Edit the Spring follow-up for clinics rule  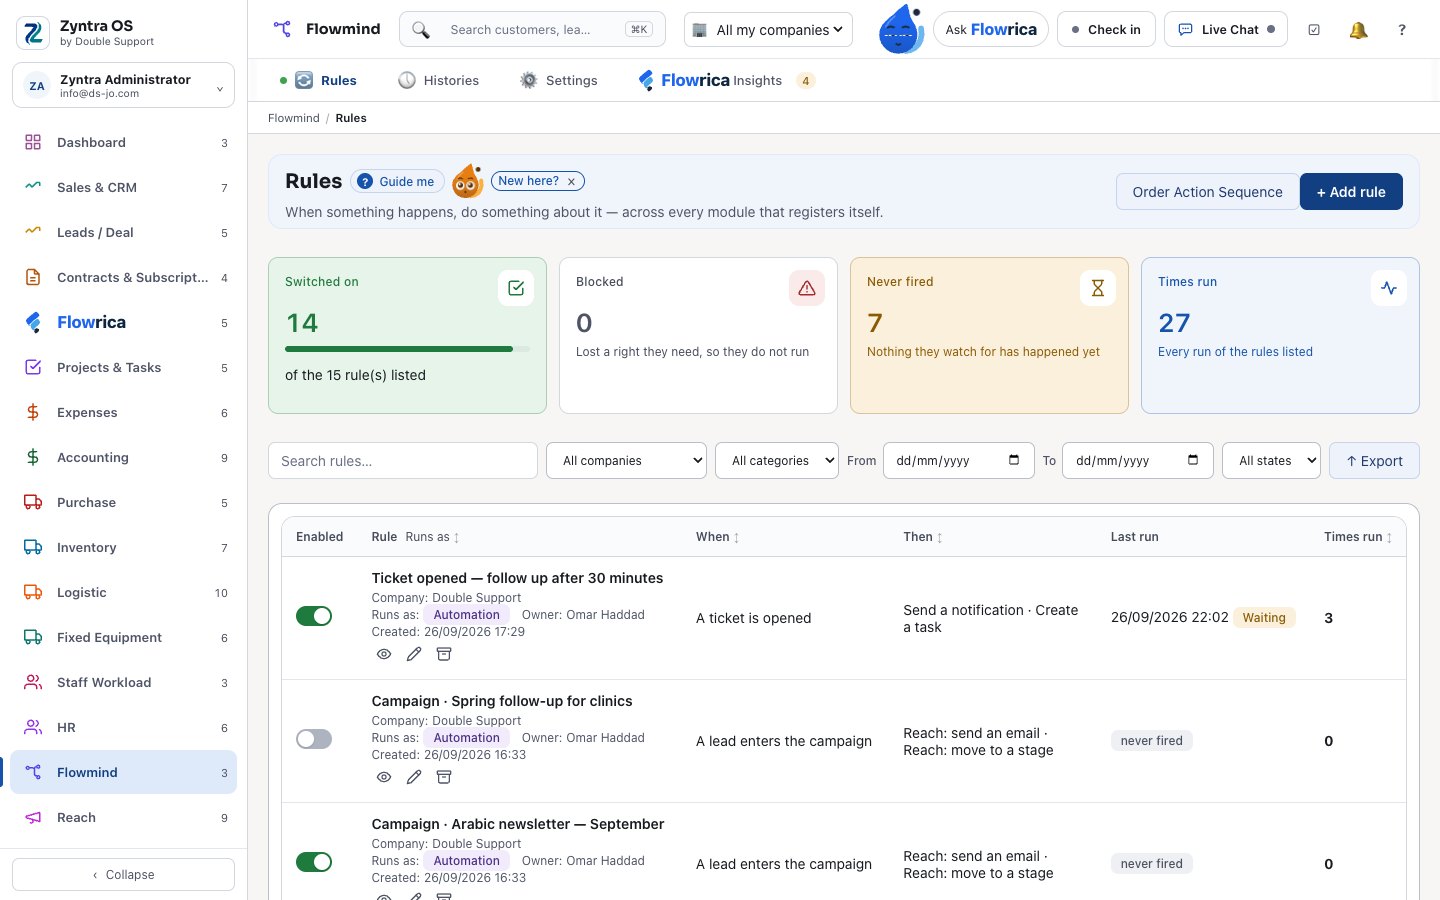[x=414, y=777]
